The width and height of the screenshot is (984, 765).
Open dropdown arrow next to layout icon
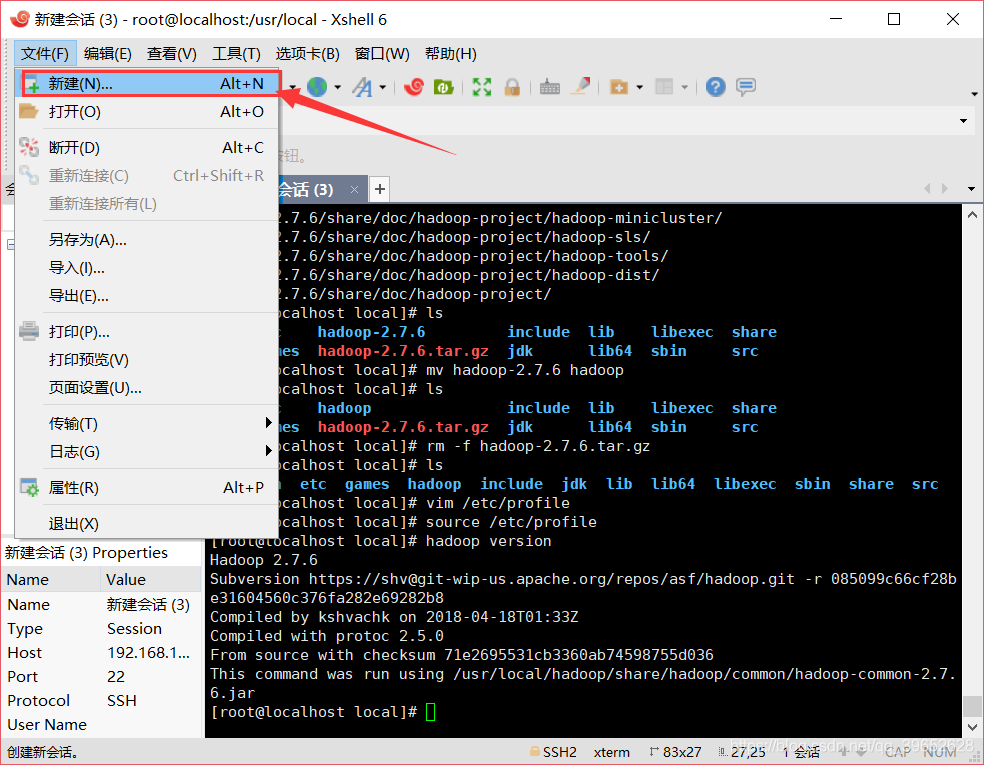685,87
